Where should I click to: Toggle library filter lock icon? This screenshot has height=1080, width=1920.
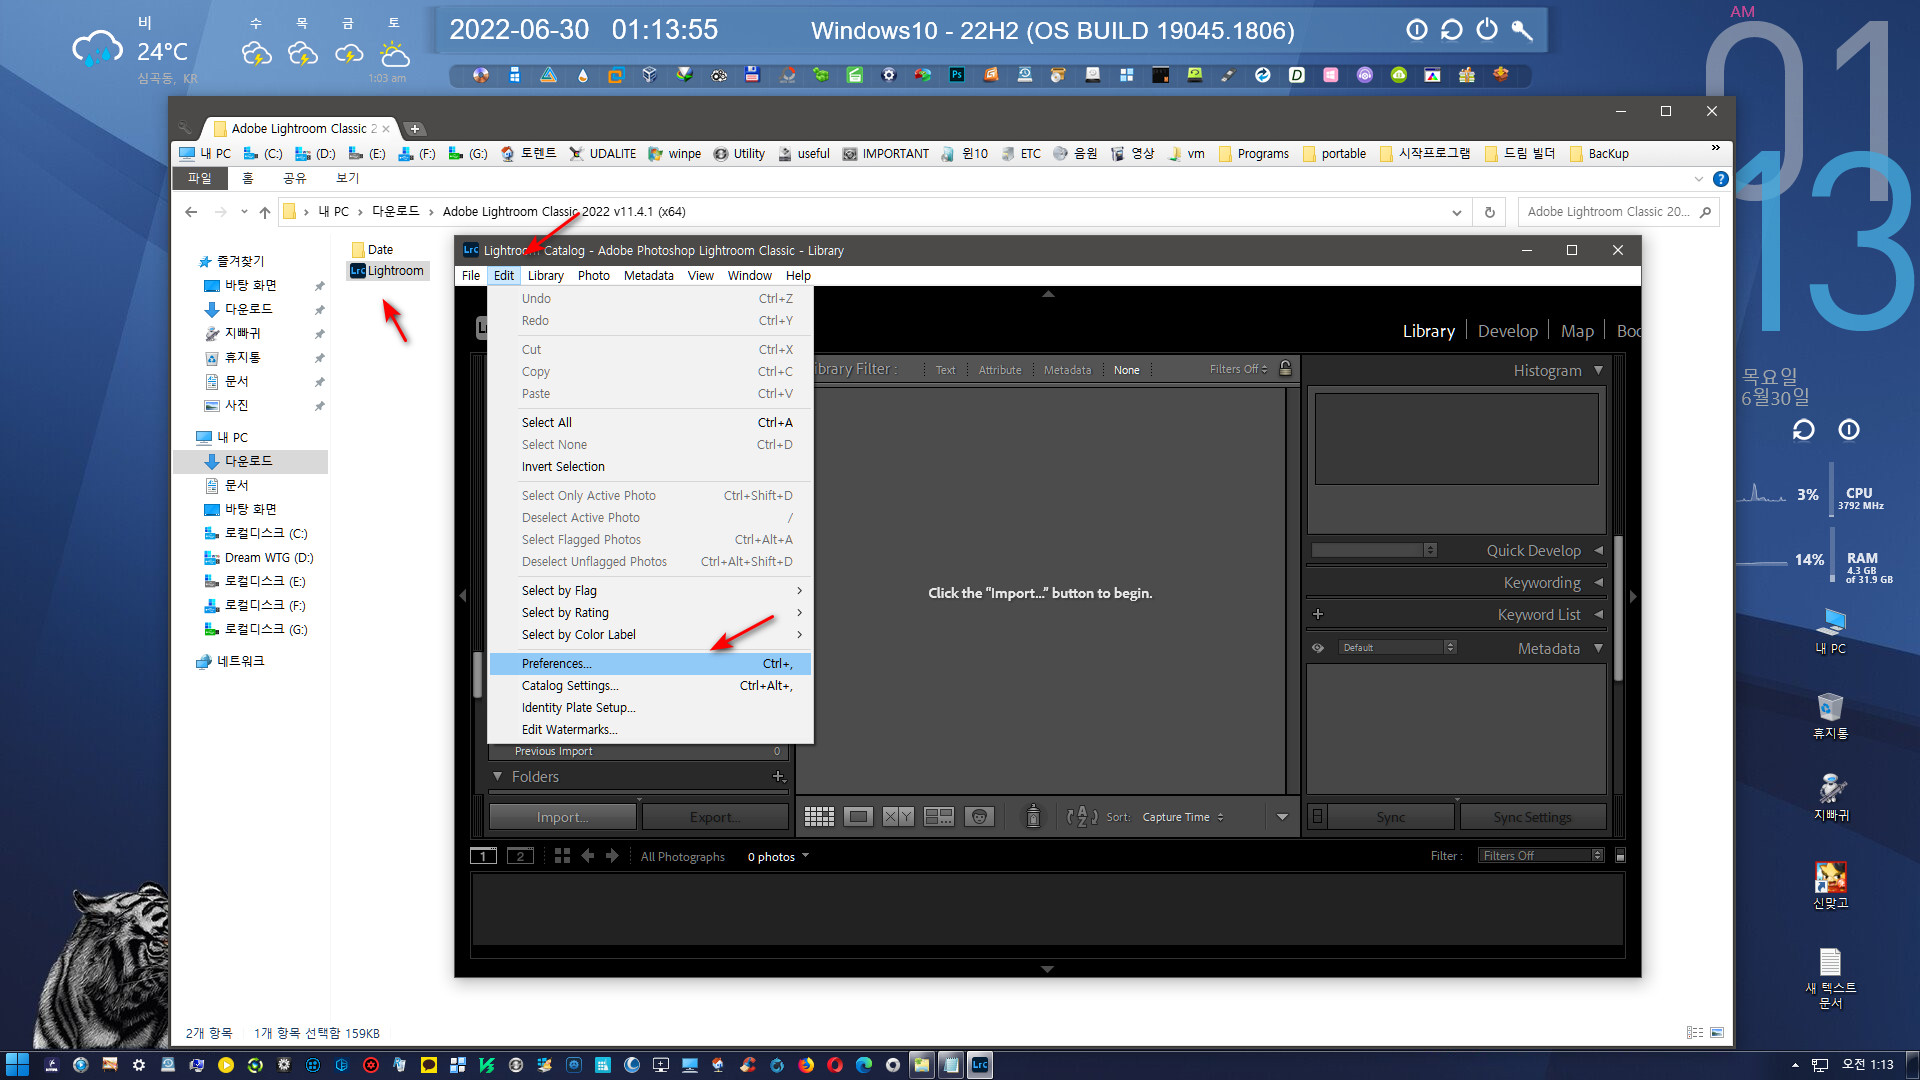click(1286, 369)
